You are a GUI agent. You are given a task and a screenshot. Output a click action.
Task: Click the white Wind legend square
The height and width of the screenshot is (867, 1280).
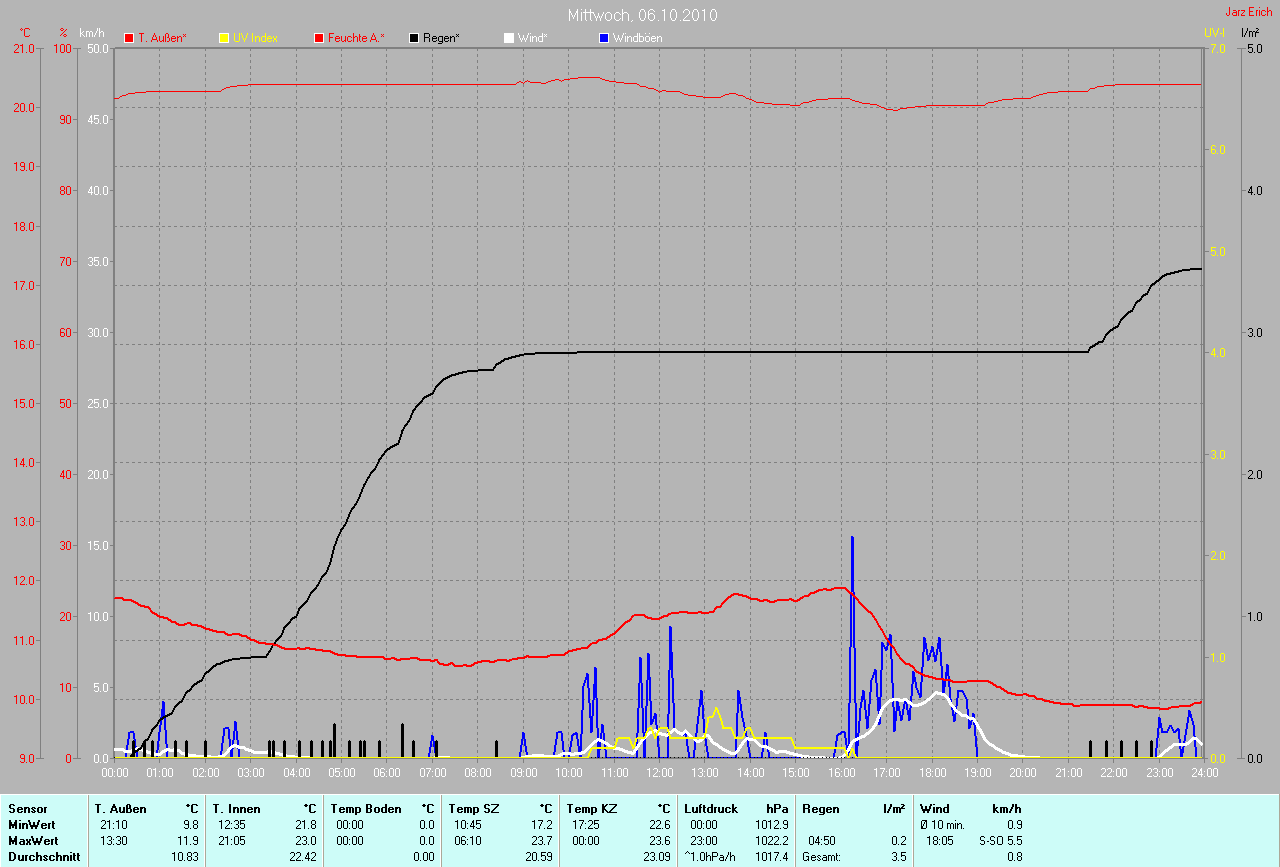click(x=508, y=38)
